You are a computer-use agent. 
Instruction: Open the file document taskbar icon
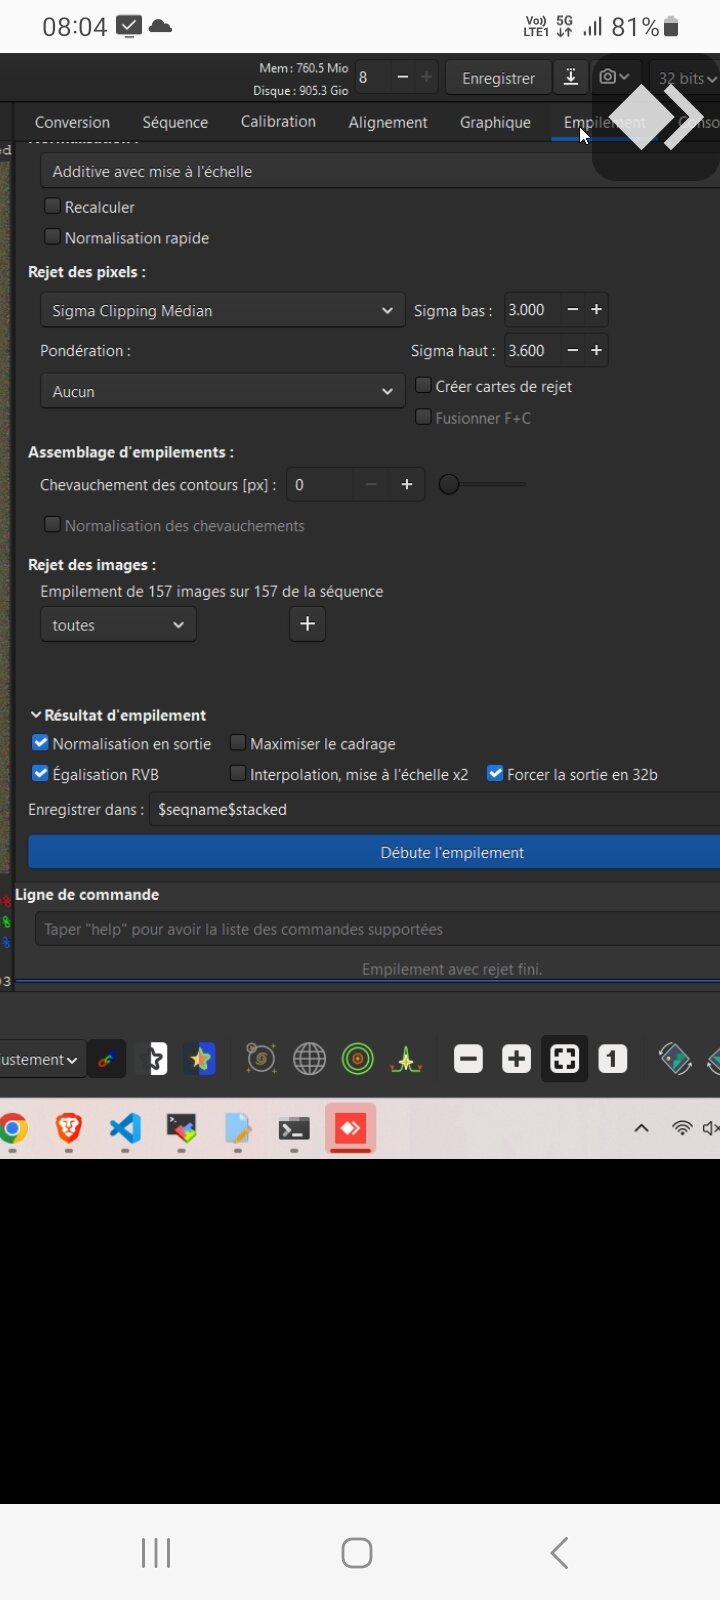(238, 1129)
